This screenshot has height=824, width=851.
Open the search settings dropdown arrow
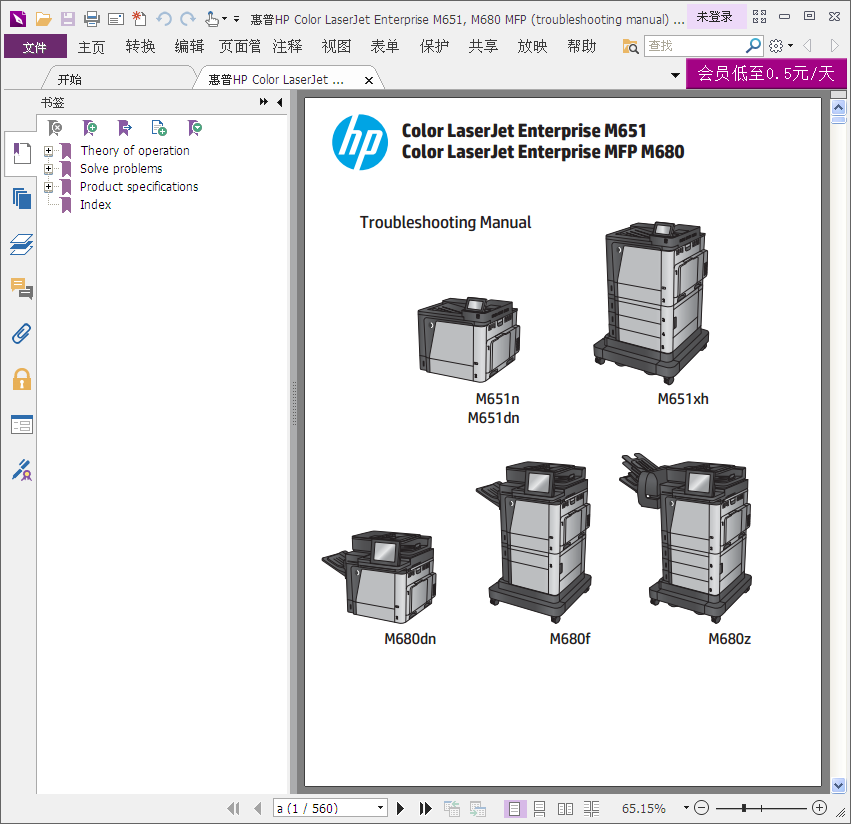(x=790, y=46)
